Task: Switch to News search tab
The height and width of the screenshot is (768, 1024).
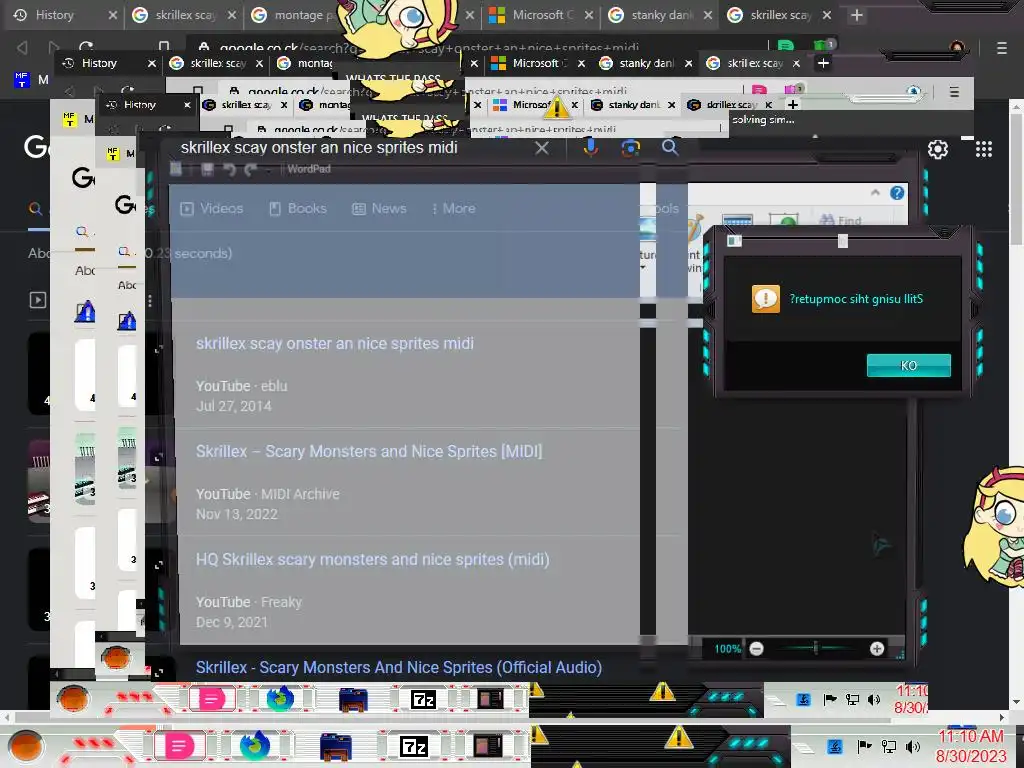Action: (379, 208)
